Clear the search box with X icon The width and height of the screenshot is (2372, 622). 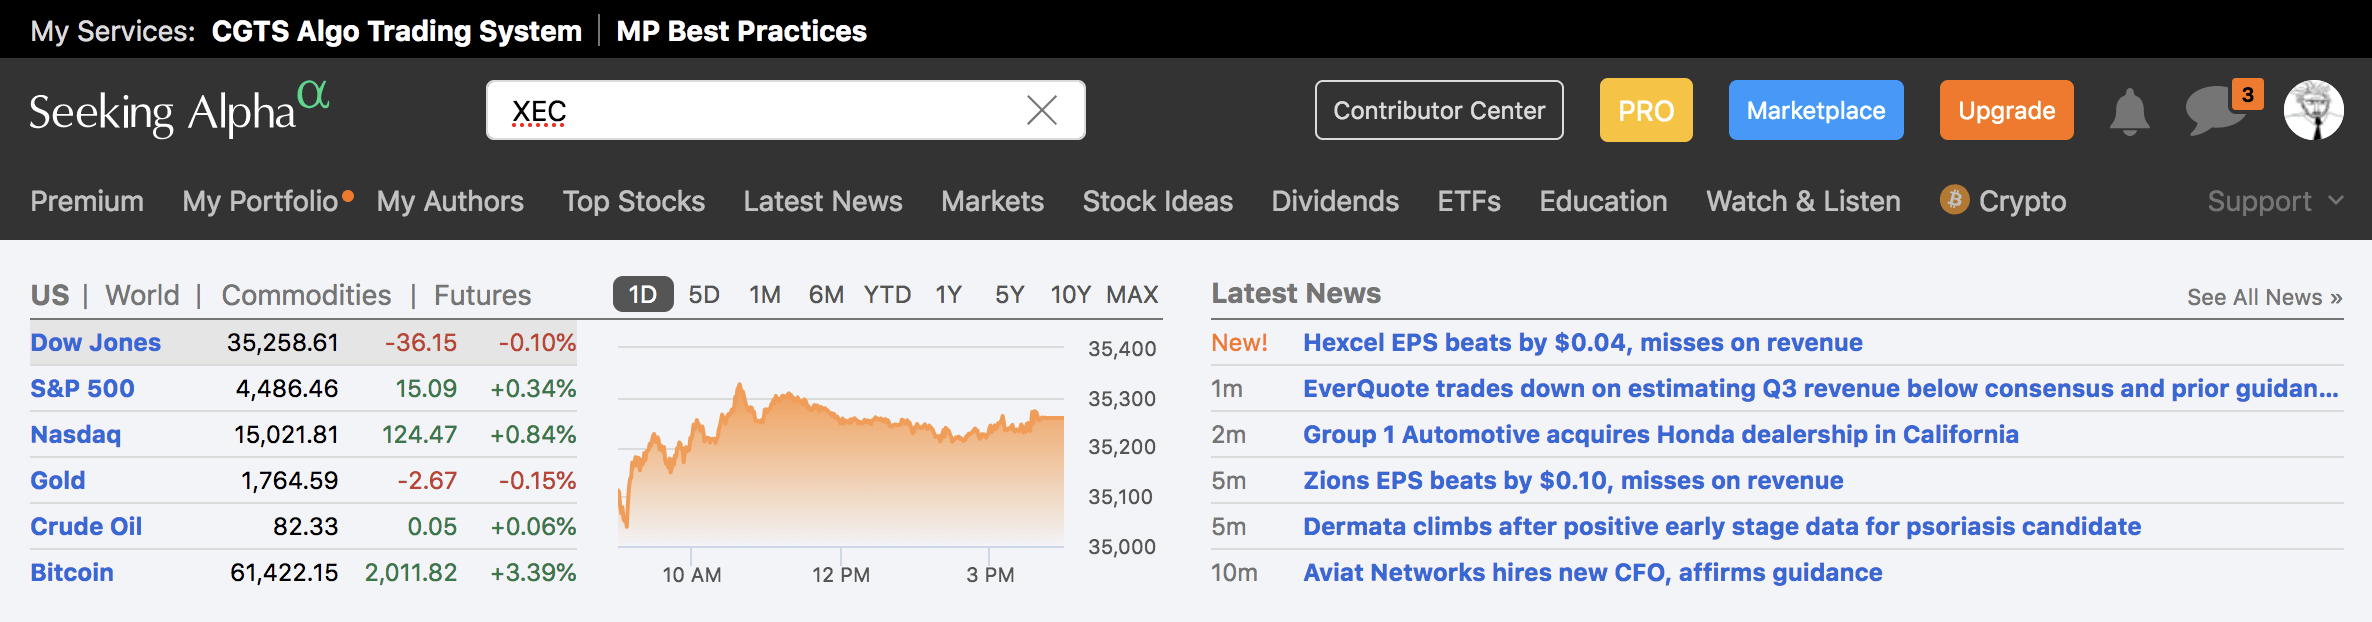point(1041,110)
